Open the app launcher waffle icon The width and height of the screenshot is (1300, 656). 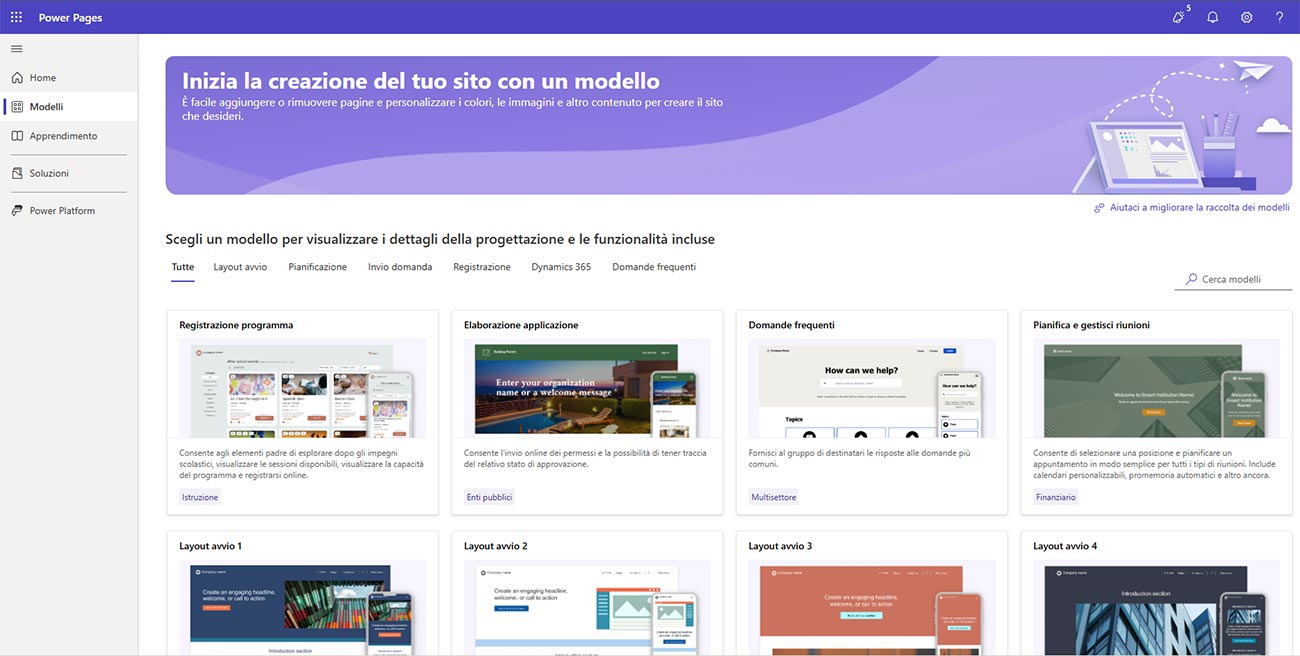[x=14, y=16]
